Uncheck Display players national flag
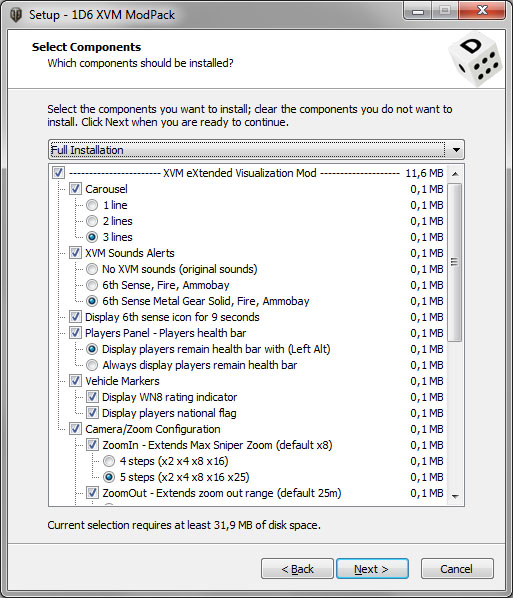This screenshot has height=598, width=513. (92, 413)
